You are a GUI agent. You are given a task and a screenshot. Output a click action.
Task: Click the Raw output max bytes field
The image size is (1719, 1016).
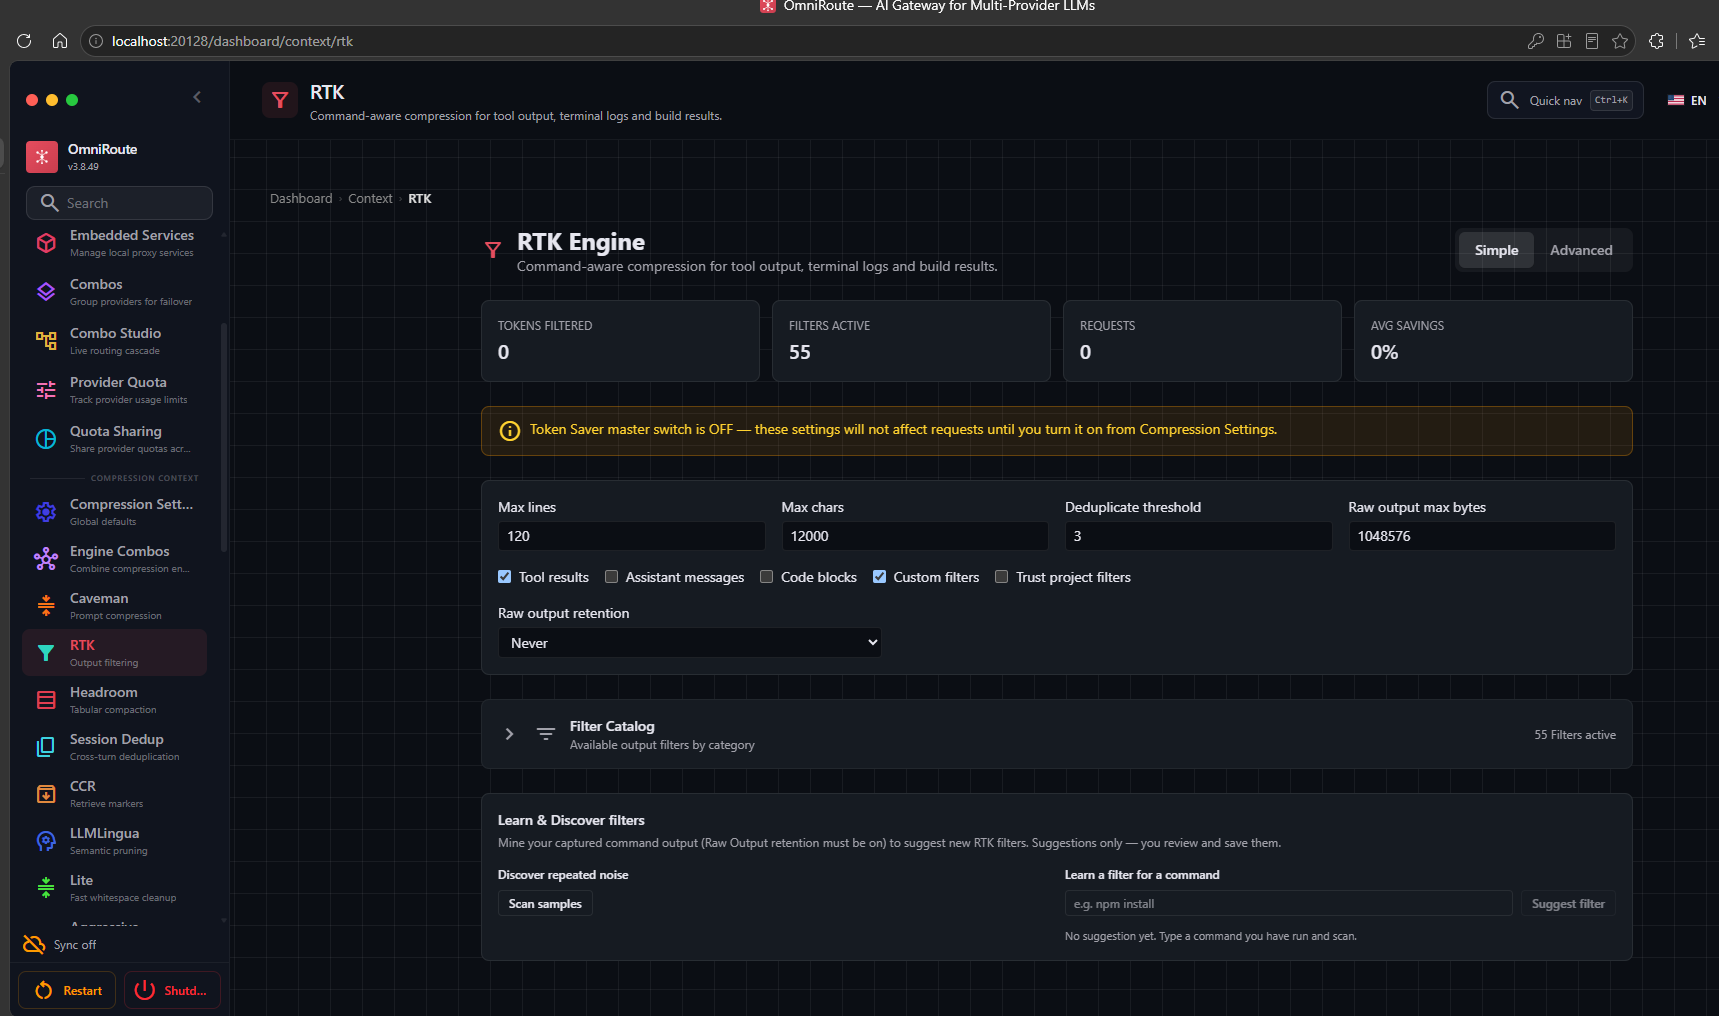1482,536
